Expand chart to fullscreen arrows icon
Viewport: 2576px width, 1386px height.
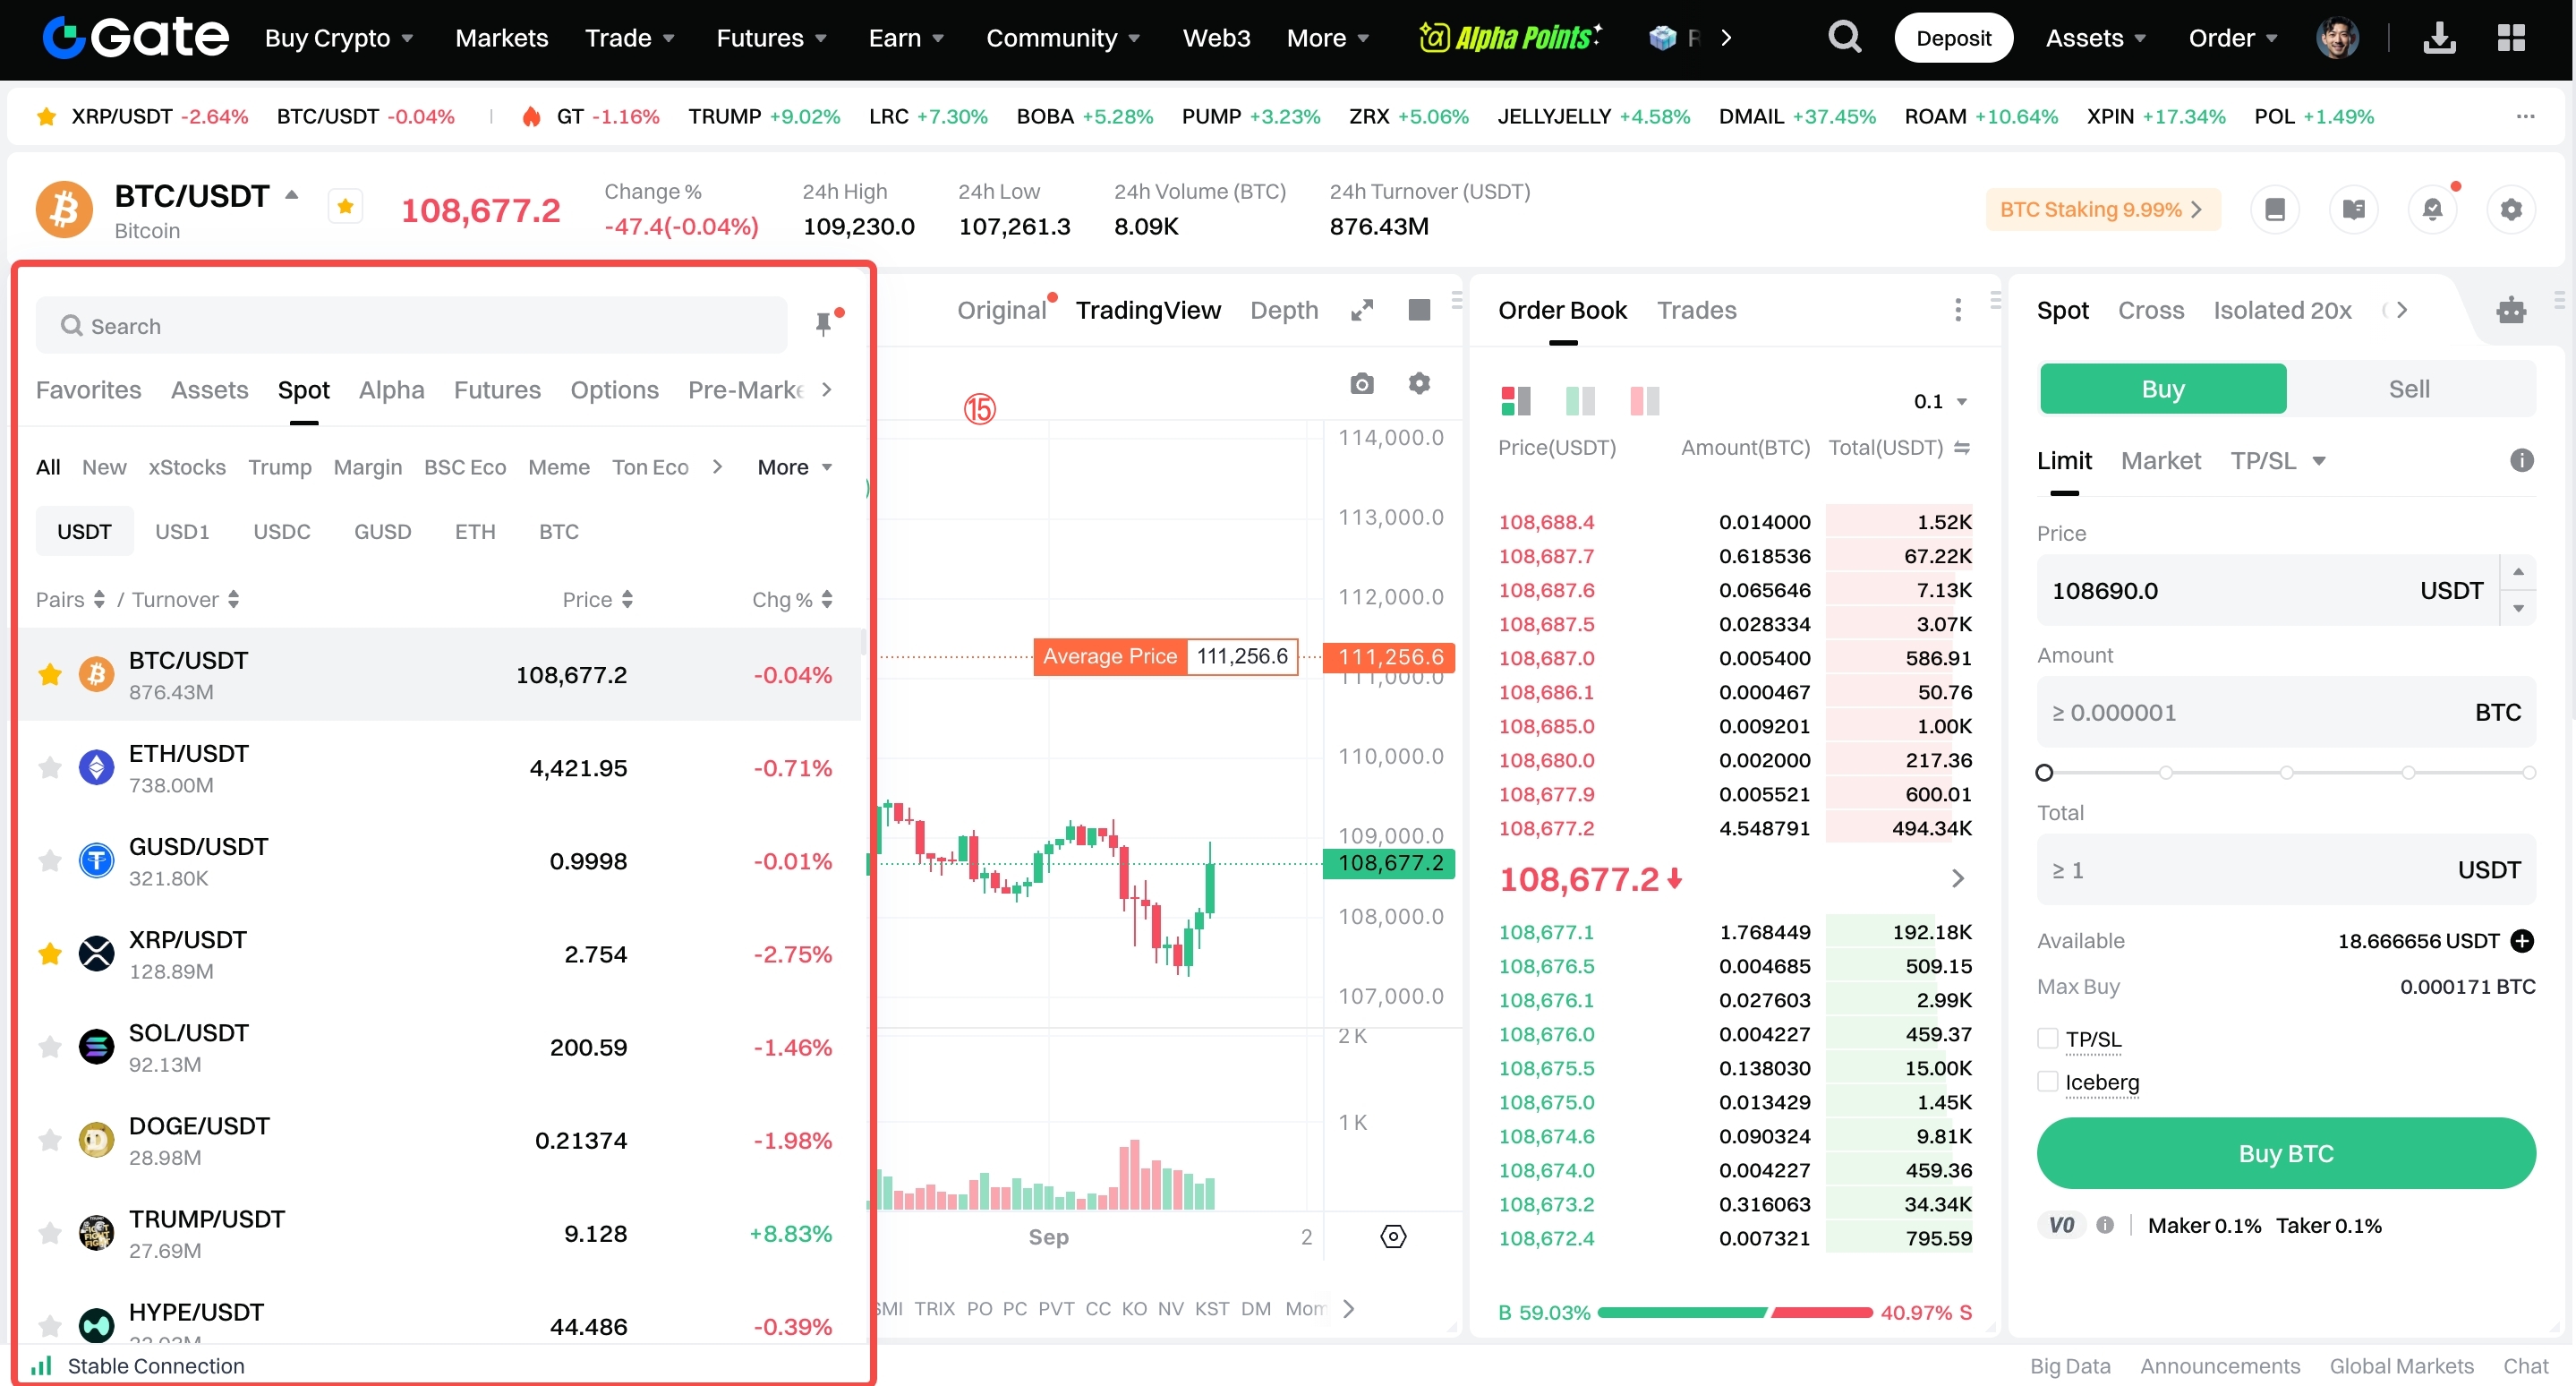point(1361,310)
